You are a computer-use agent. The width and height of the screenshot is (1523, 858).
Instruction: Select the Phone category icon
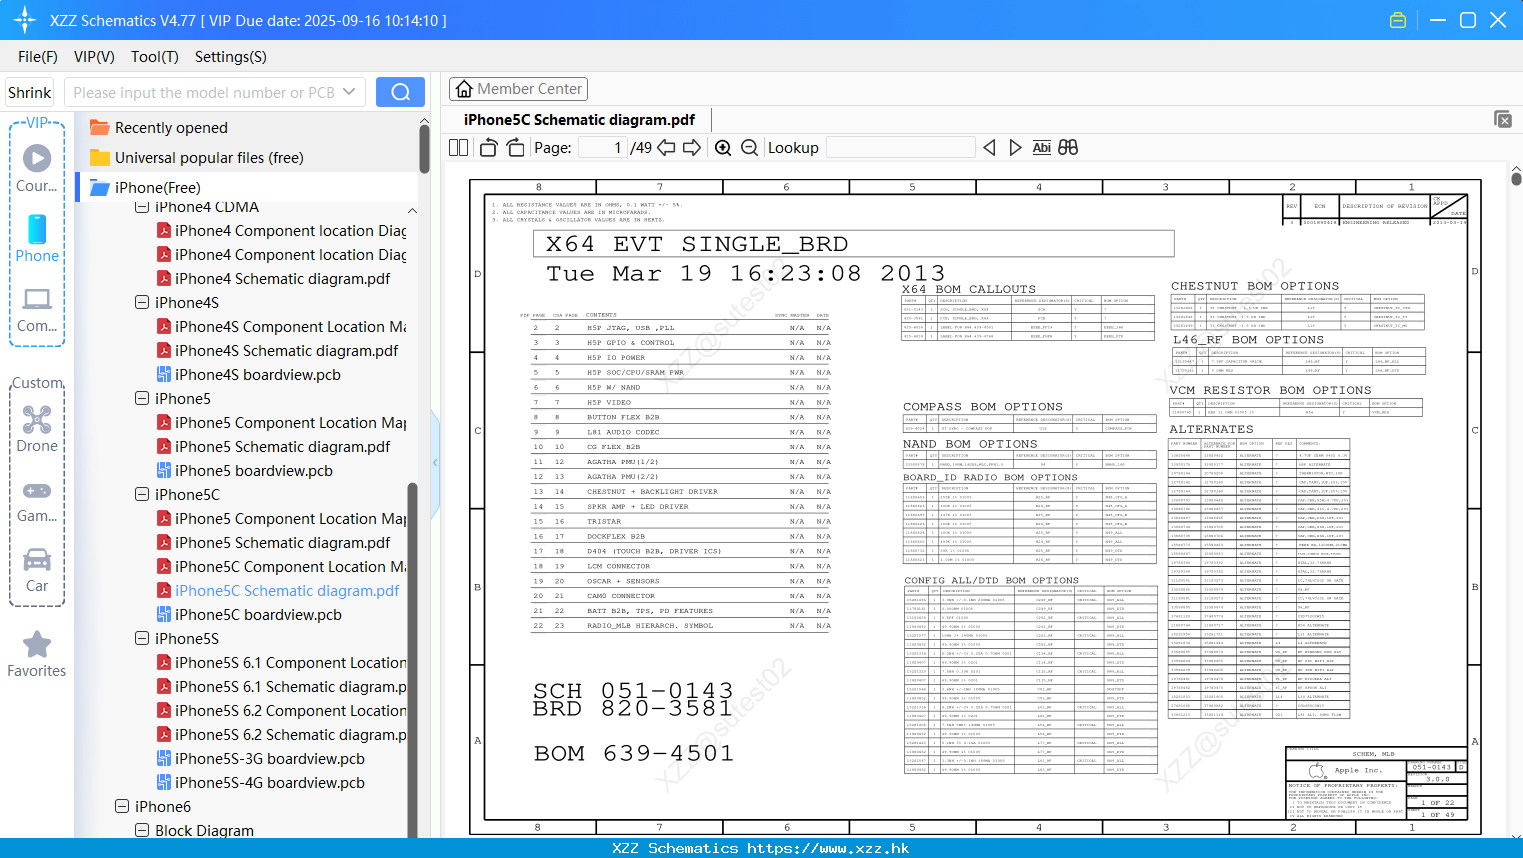coord(37,238)
